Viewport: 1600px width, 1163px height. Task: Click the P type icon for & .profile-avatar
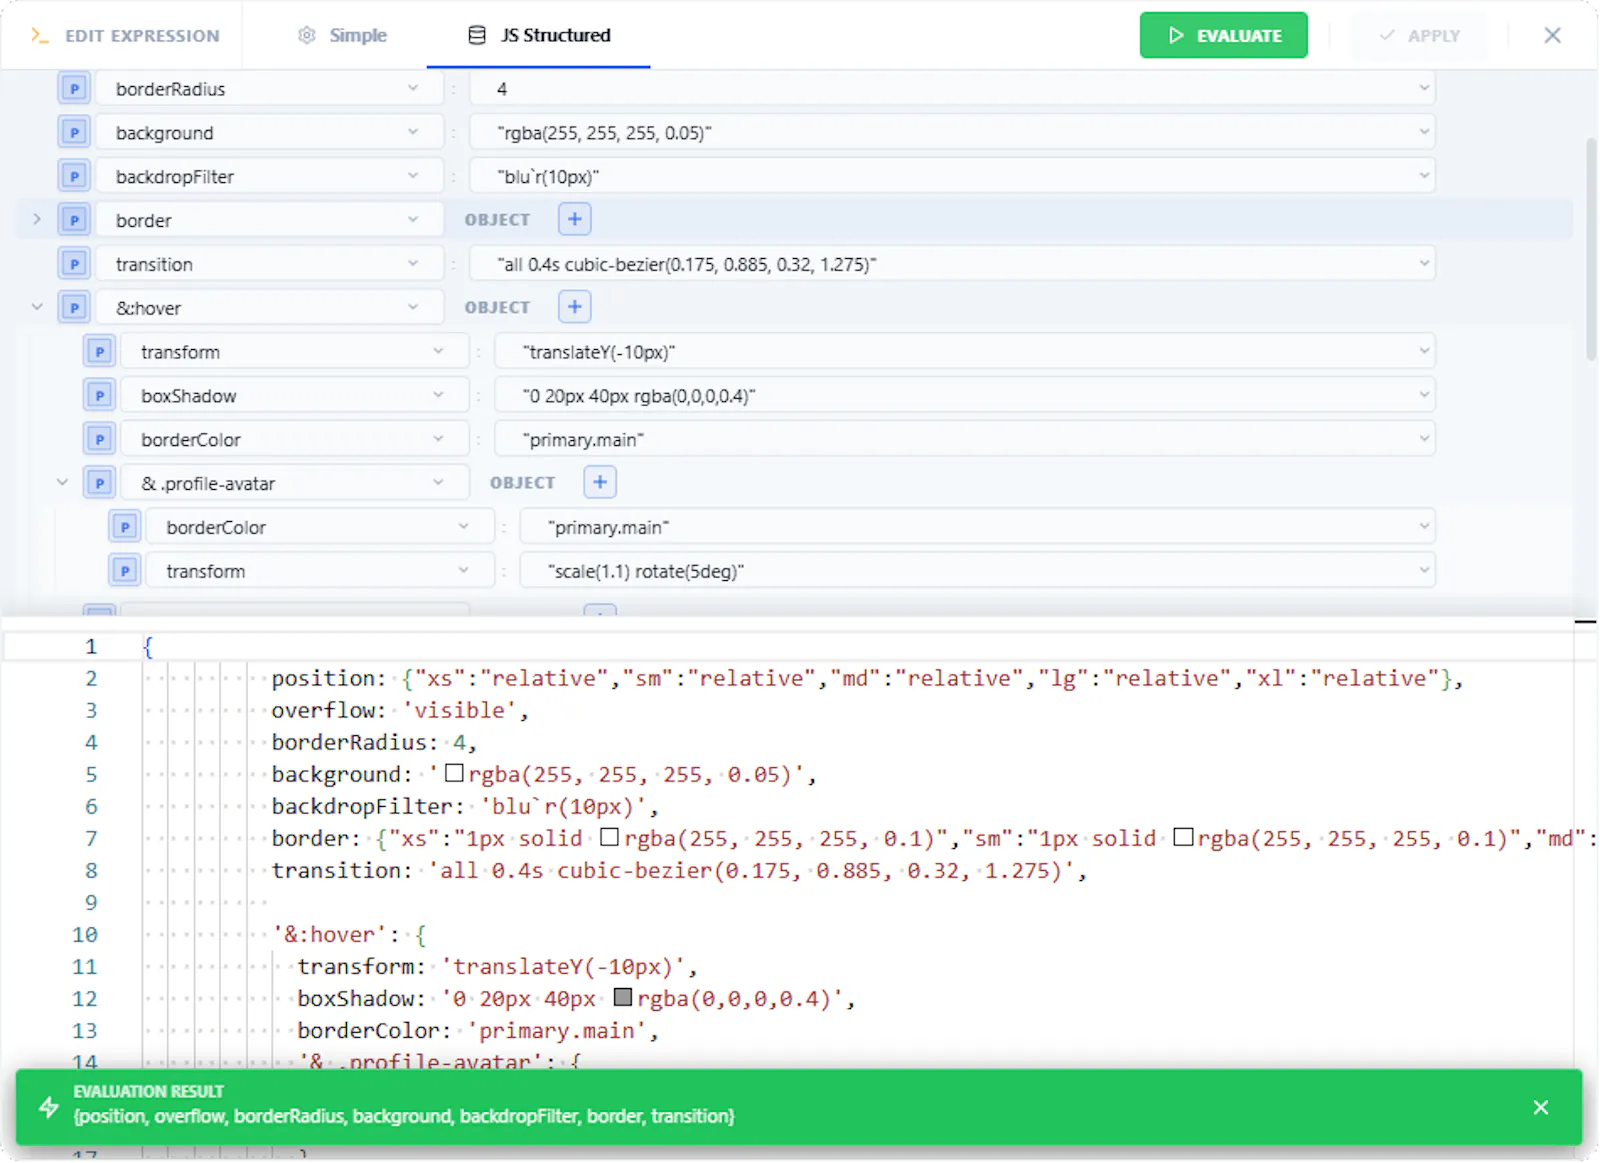coord(99,484)
